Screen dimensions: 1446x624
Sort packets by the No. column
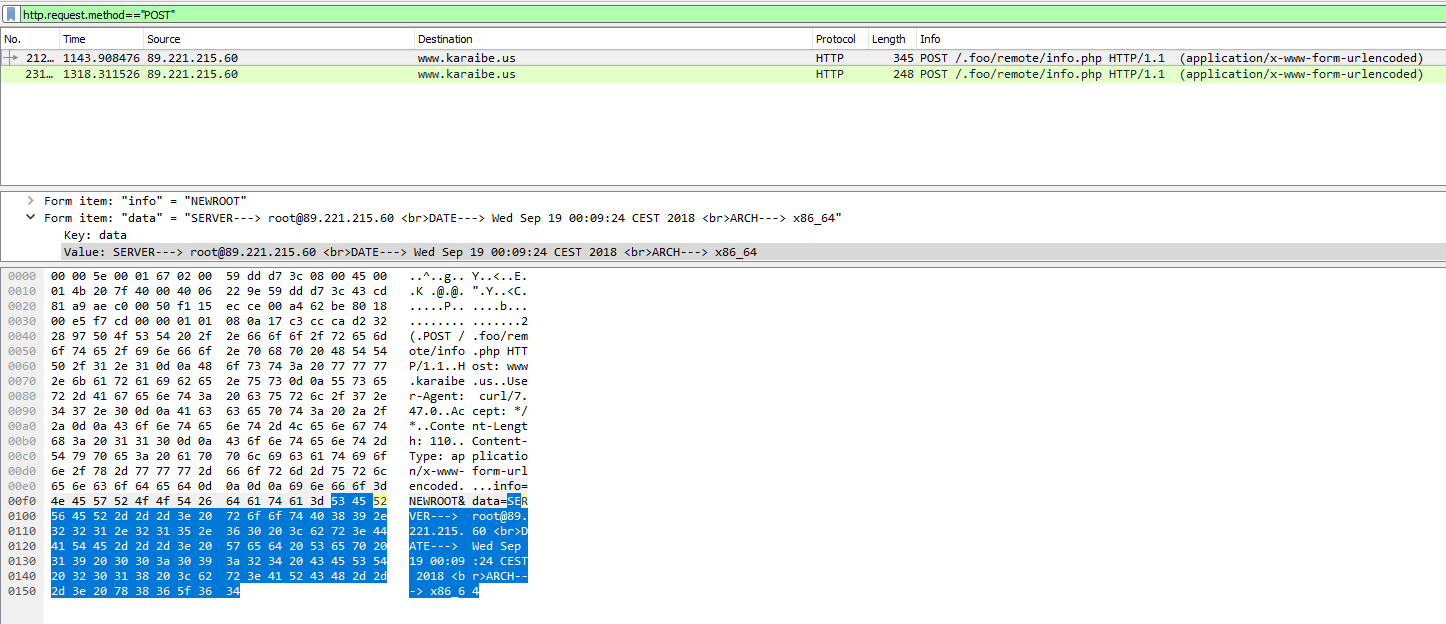point(30,39)
